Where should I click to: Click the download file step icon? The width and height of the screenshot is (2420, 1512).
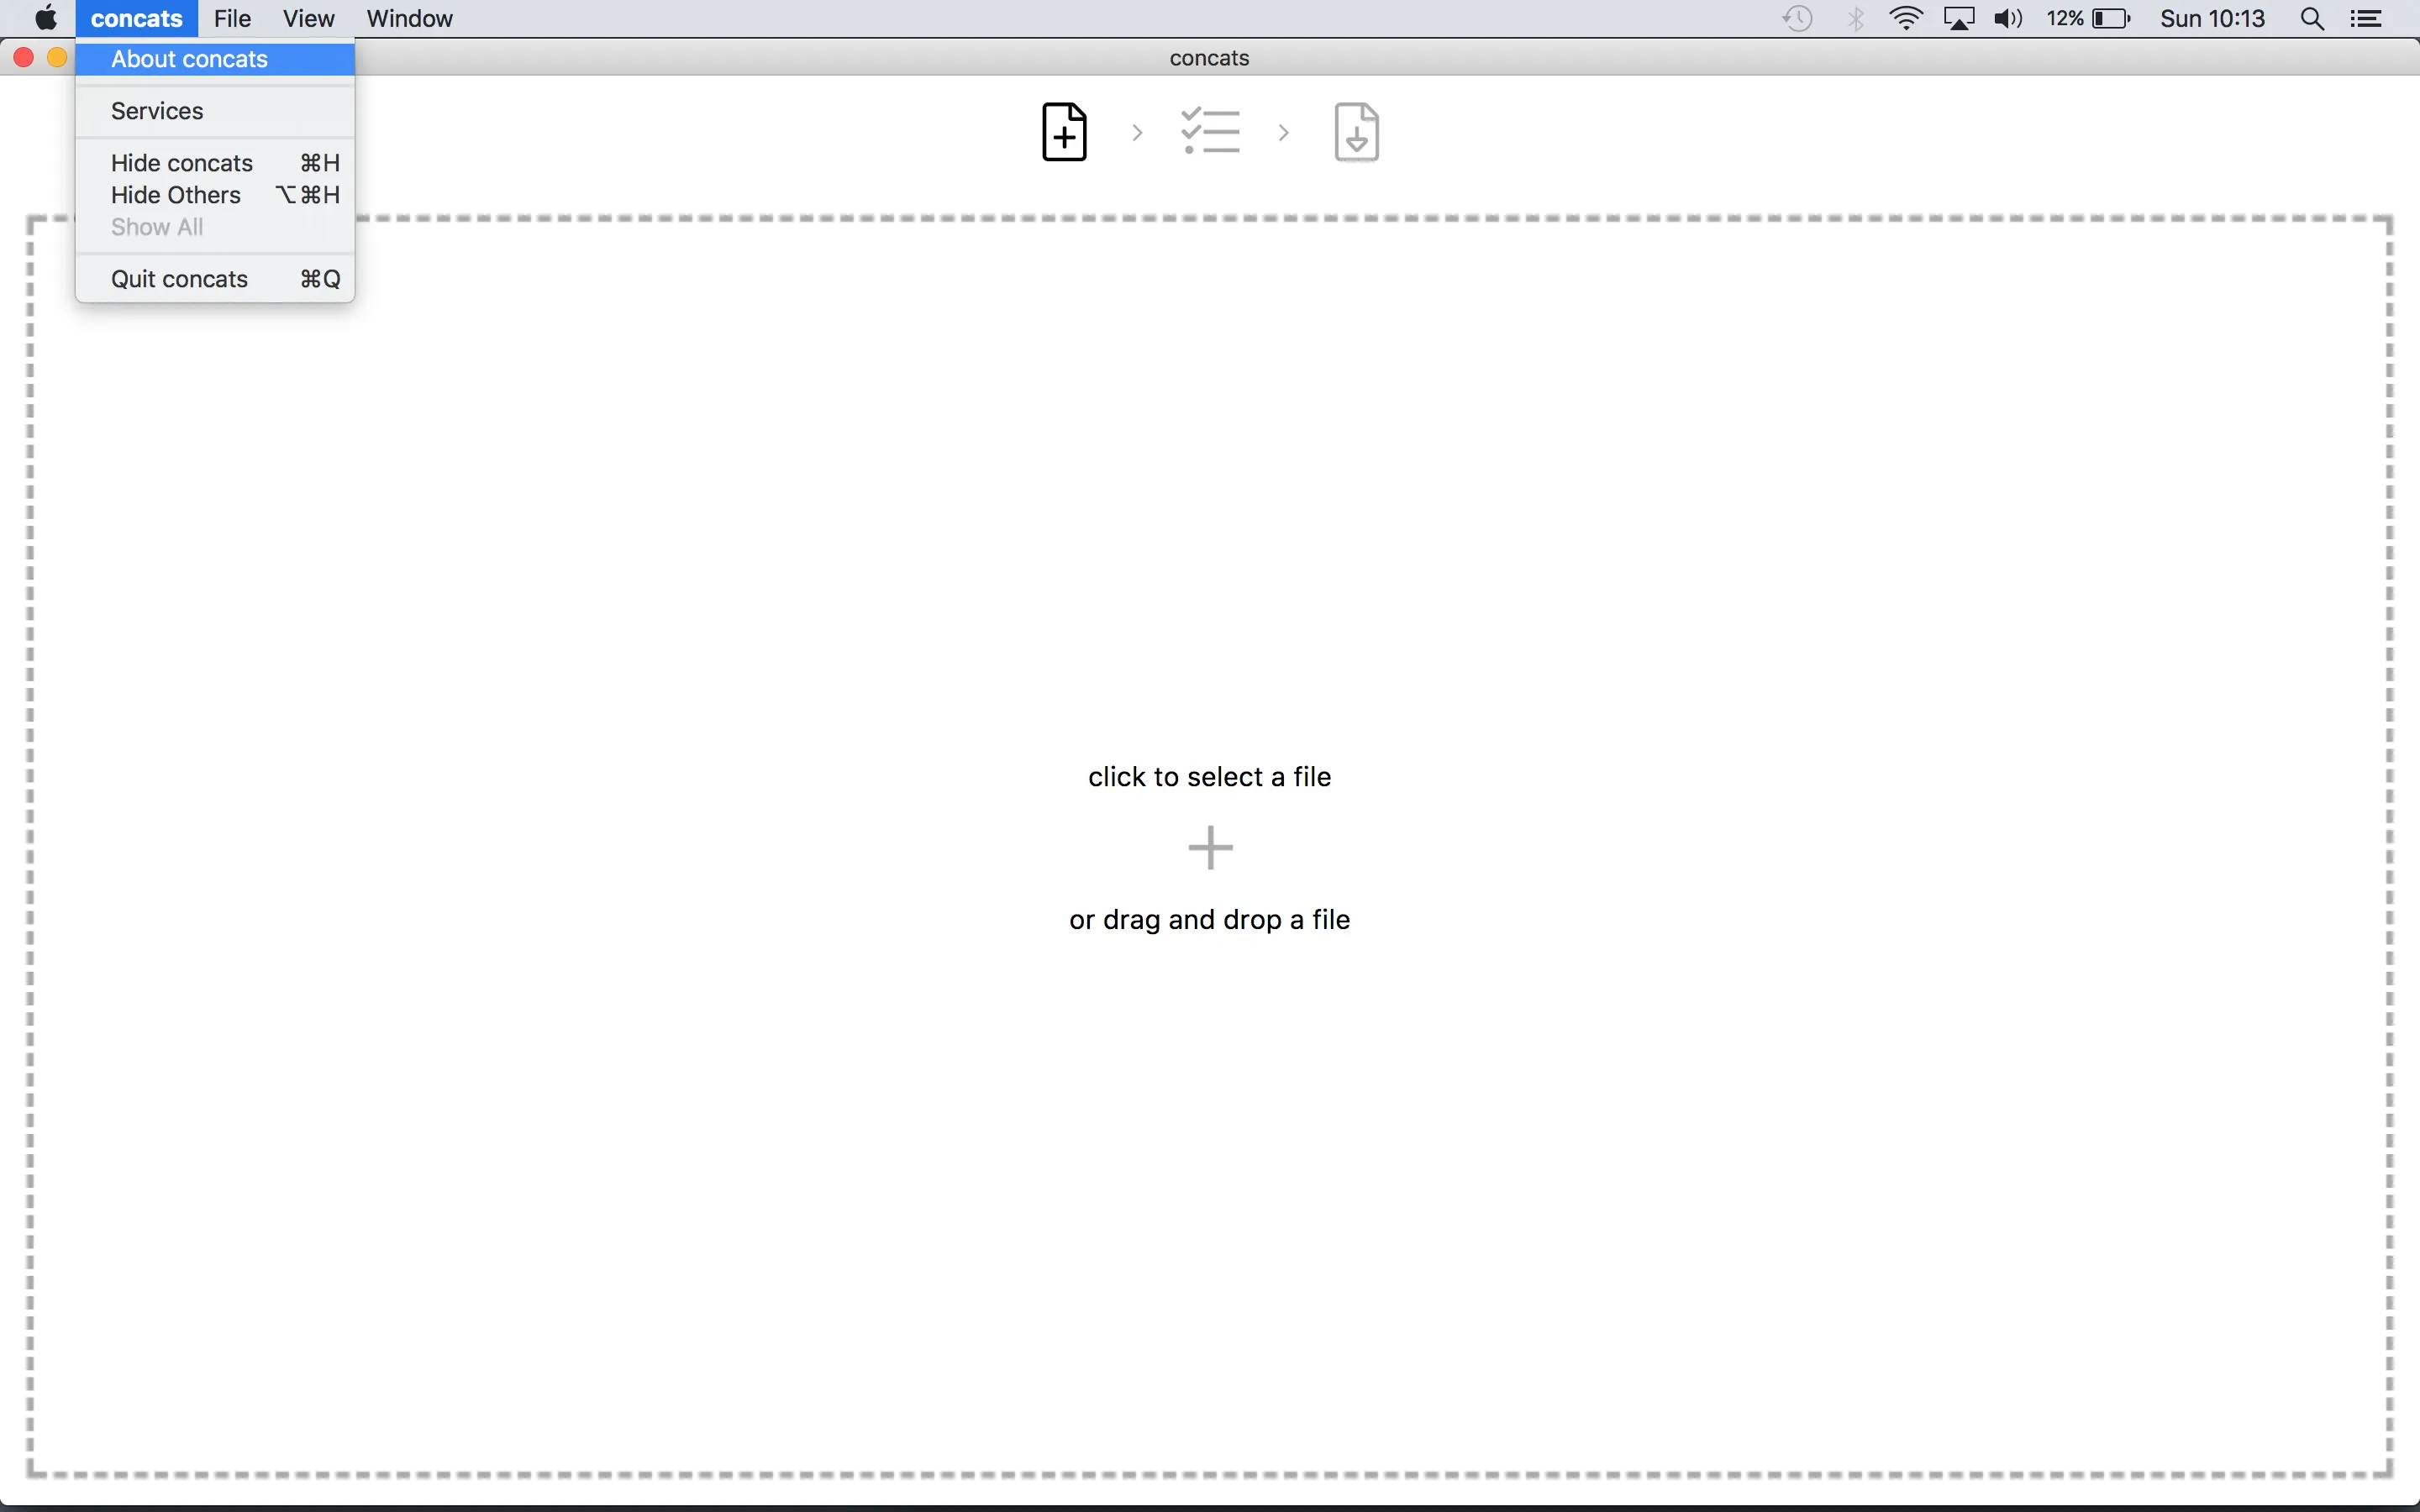click(1356, 132)
